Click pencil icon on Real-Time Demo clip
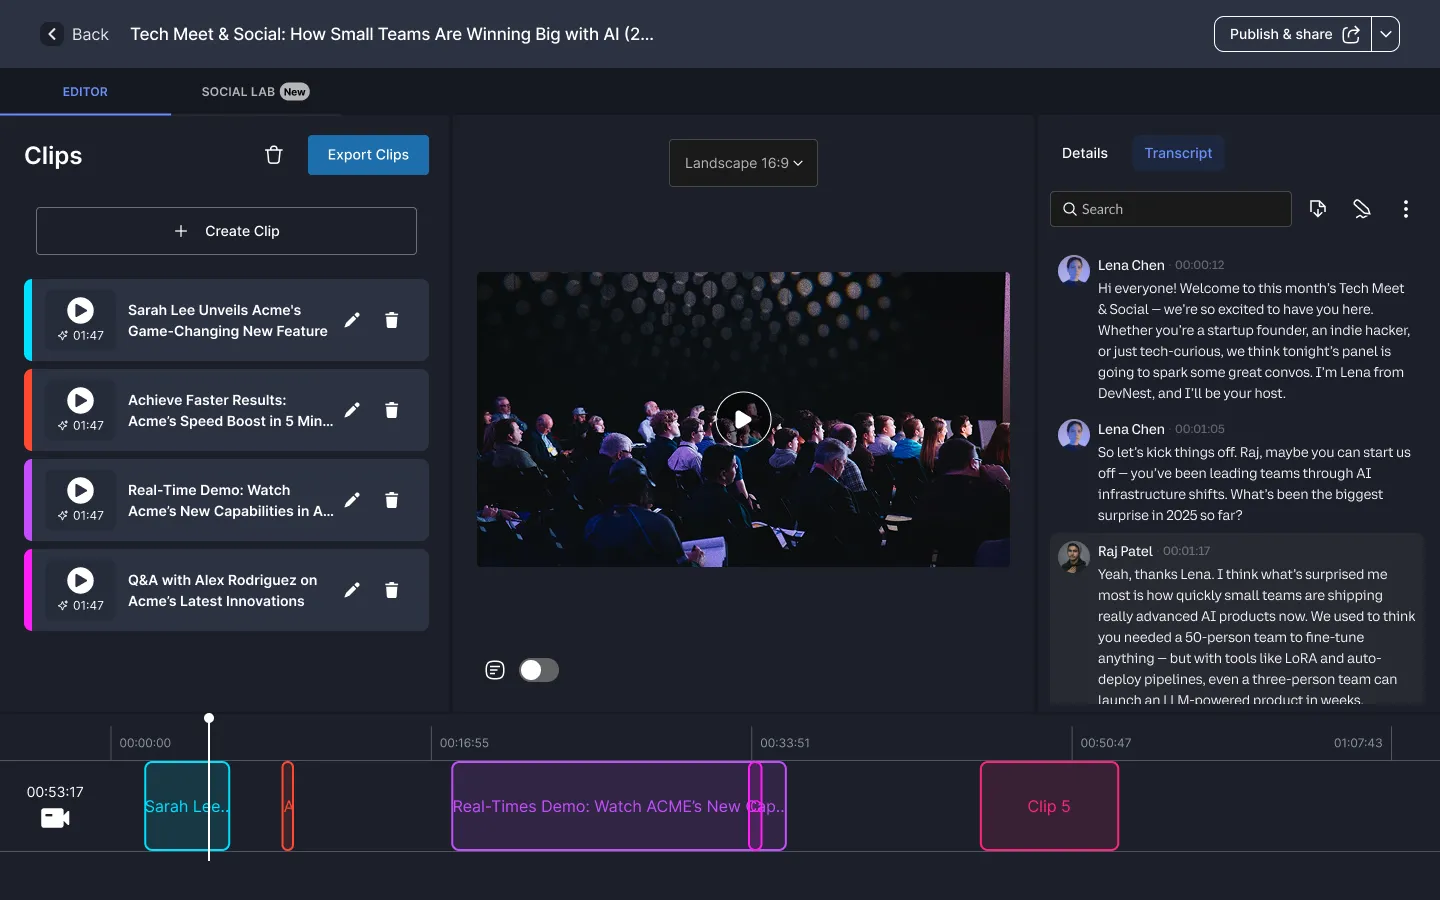Image resolution: width=1440 pixels, height=900 pixels. [352, 500]
